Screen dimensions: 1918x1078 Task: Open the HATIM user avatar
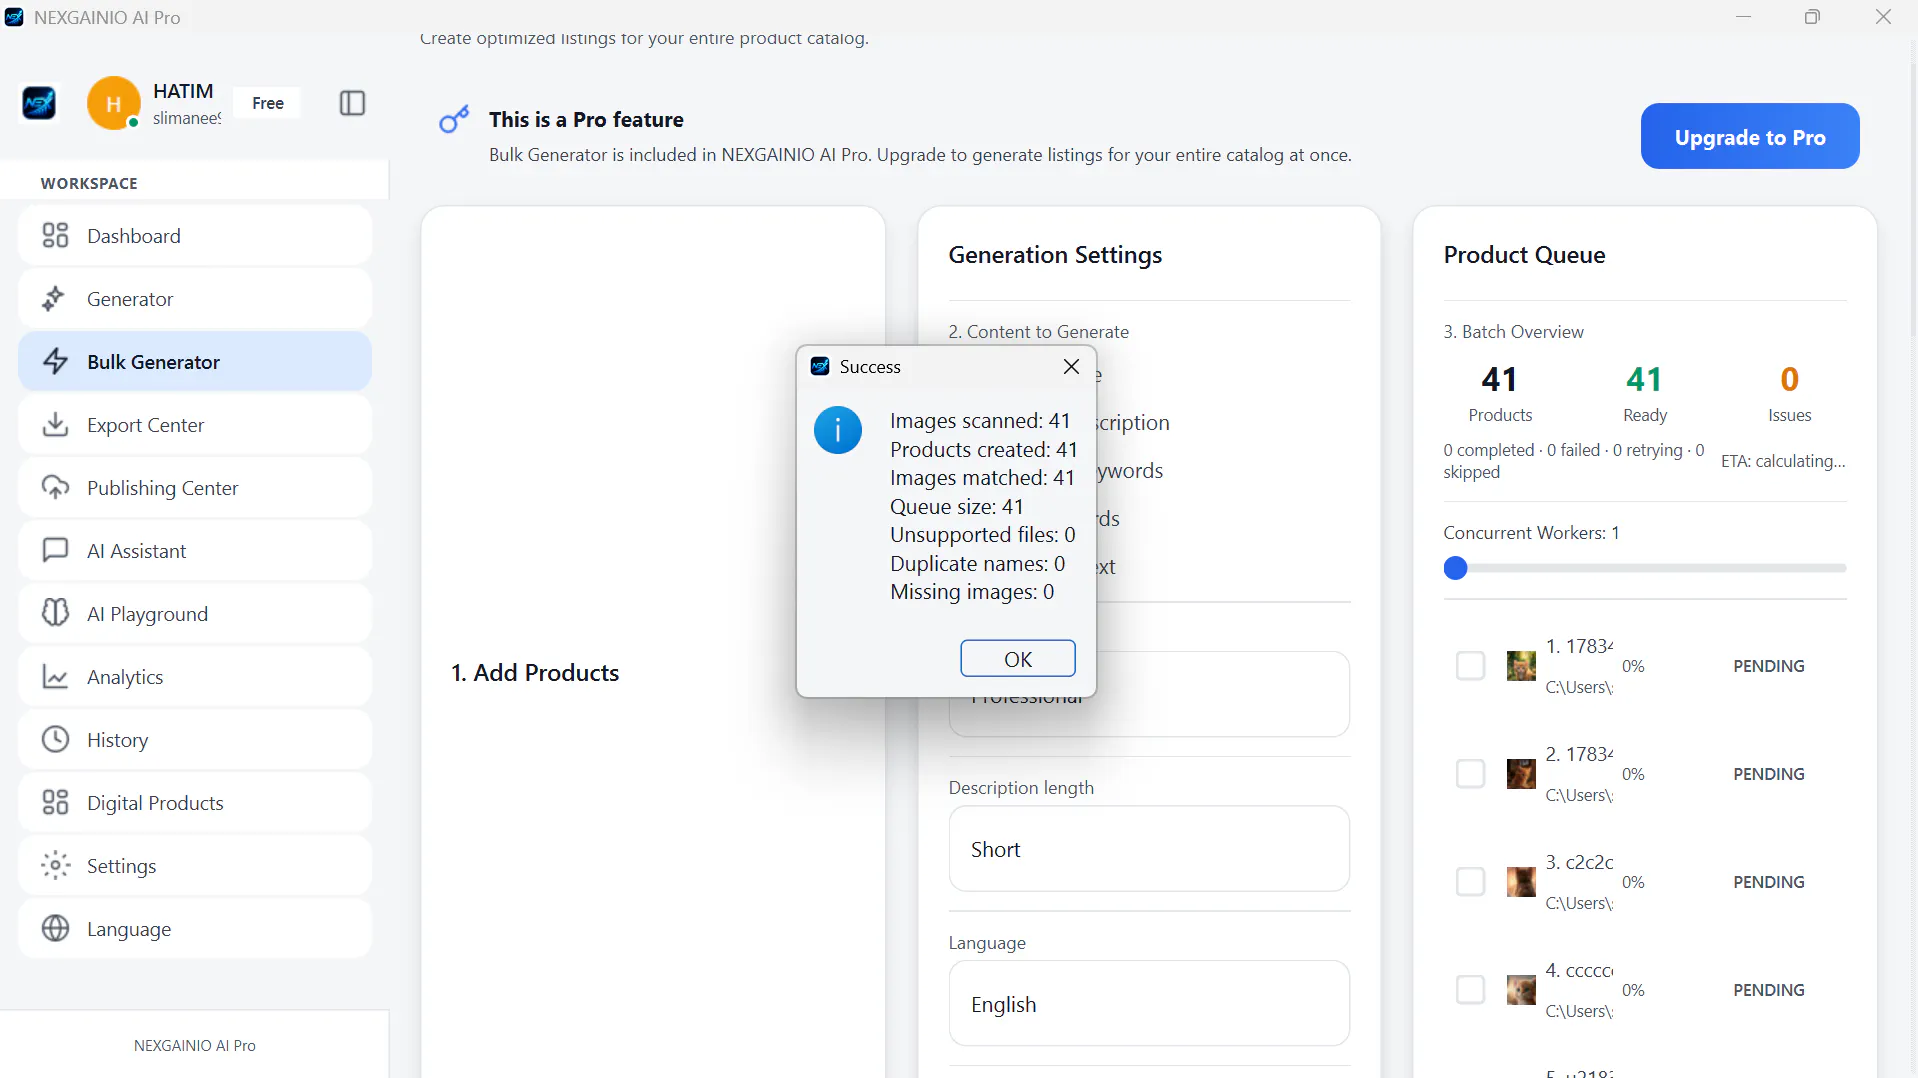pos(113,103)
